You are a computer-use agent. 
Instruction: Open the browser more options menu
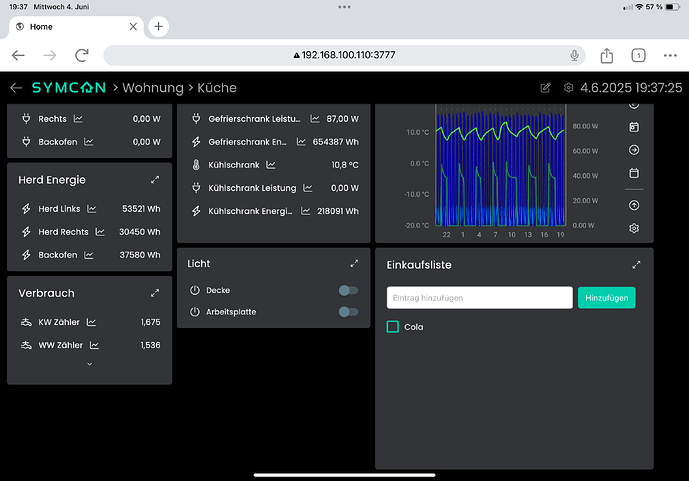coord(670,55)
